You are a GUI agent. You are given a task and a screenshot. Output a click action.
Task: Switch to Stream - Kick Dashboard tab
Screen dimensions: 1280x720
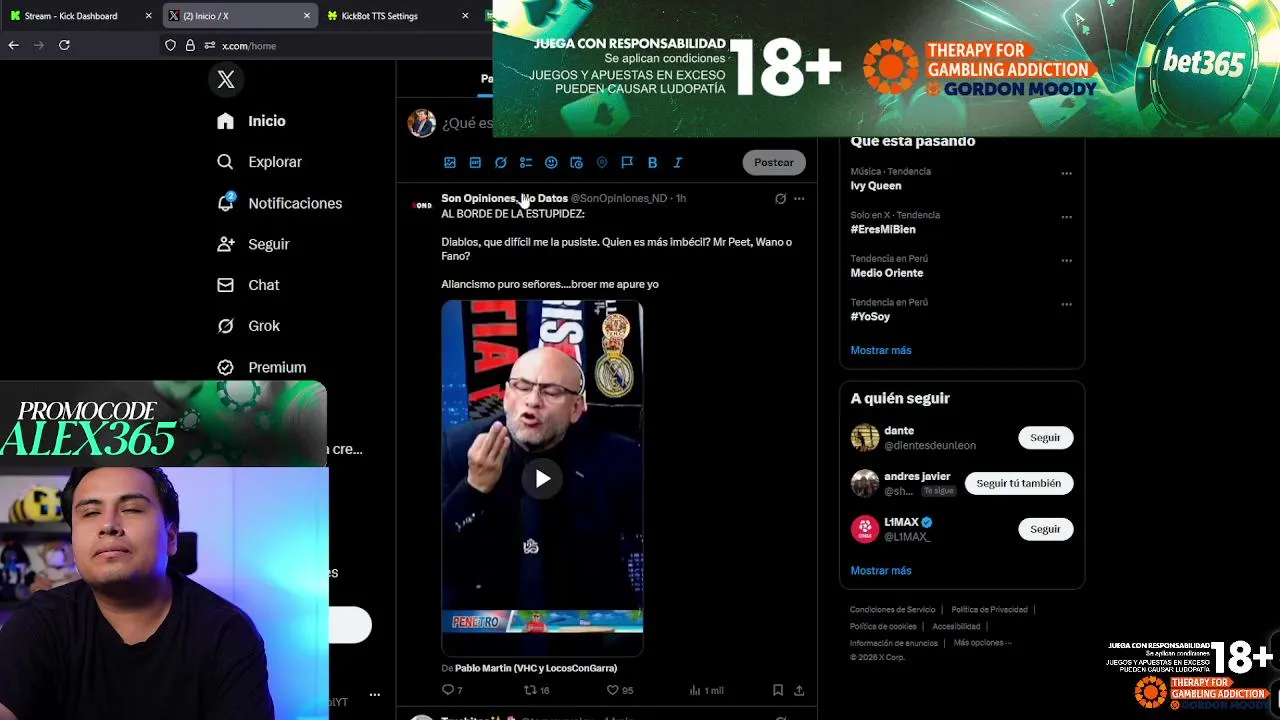click(x=70, y=16)
